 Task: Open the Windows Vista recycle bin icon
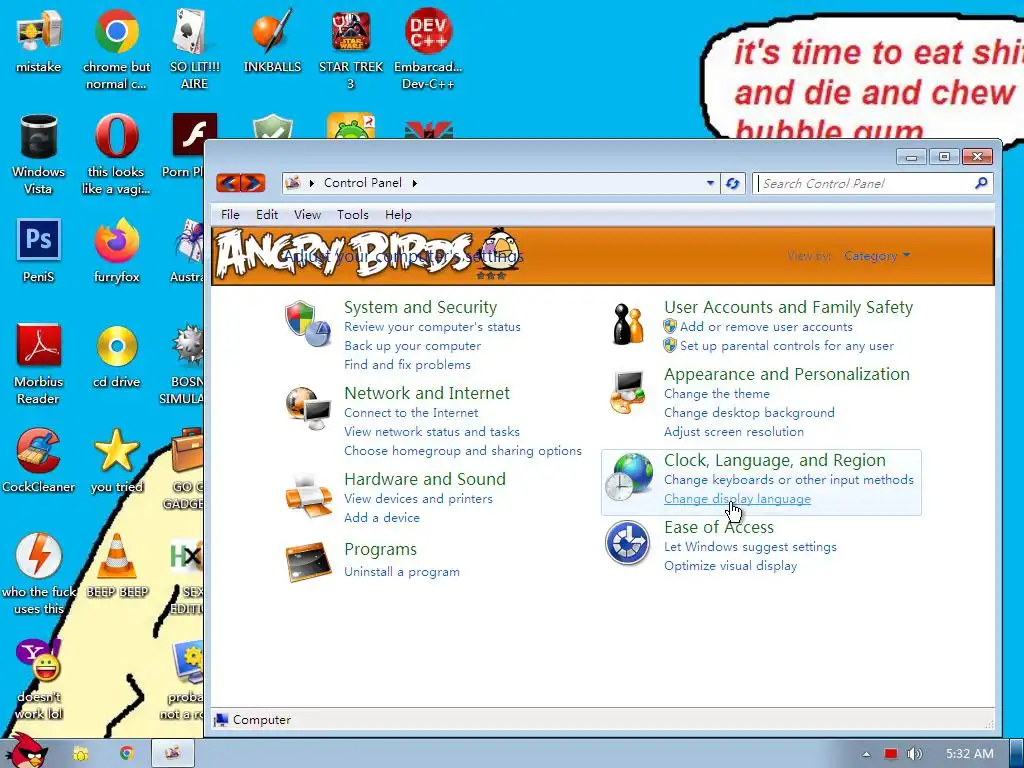tap(39, 154)
